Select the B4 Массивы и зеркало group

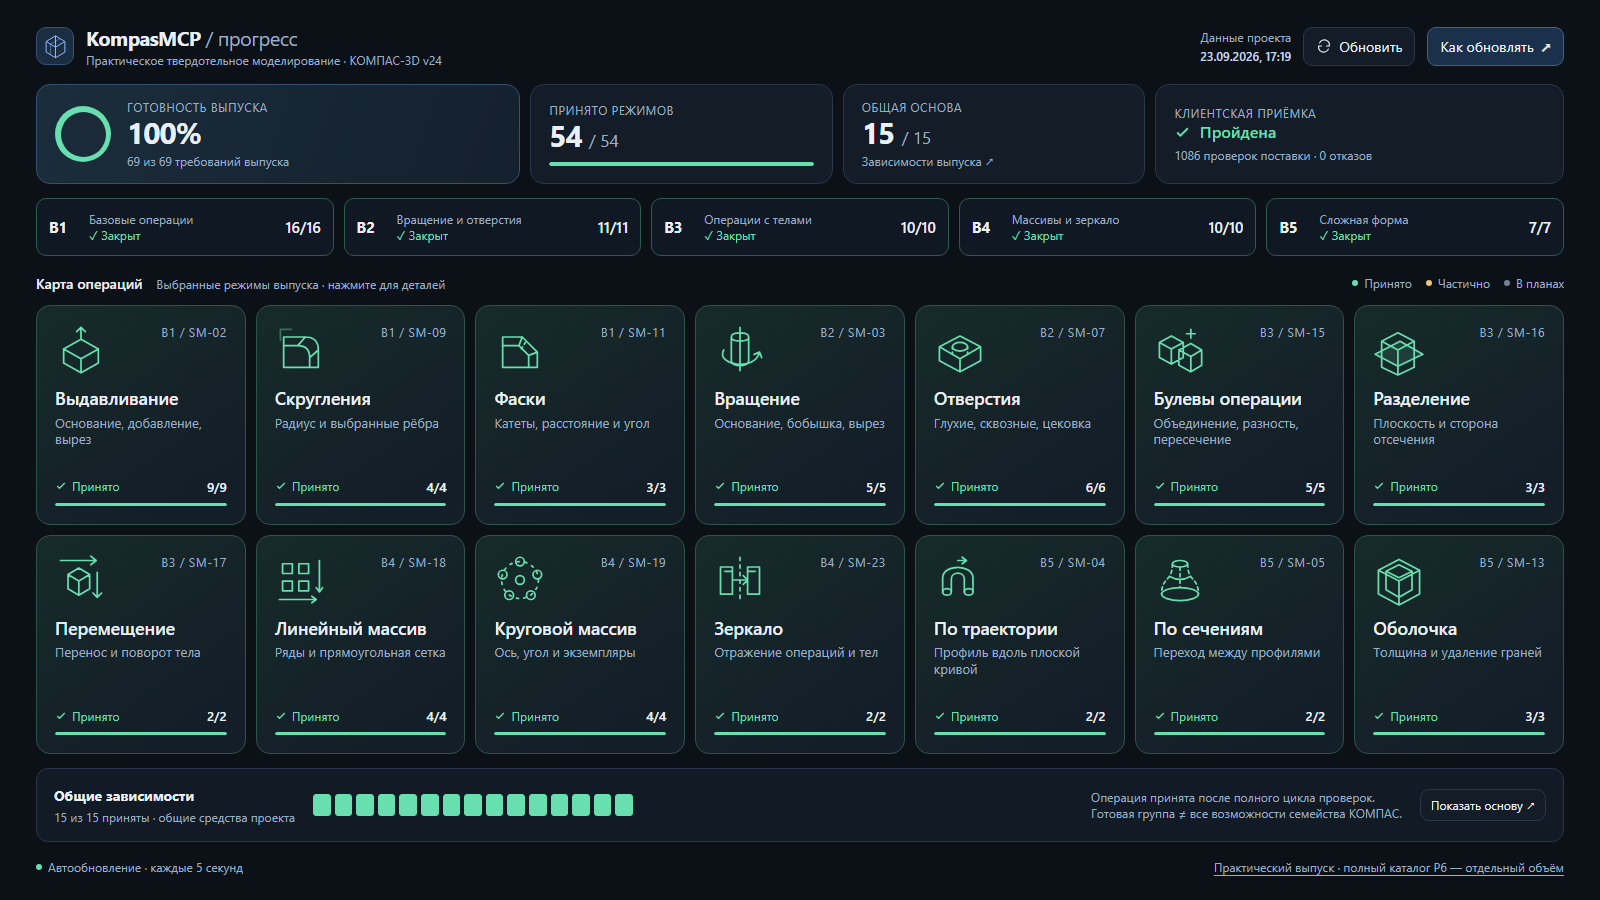1107,227
